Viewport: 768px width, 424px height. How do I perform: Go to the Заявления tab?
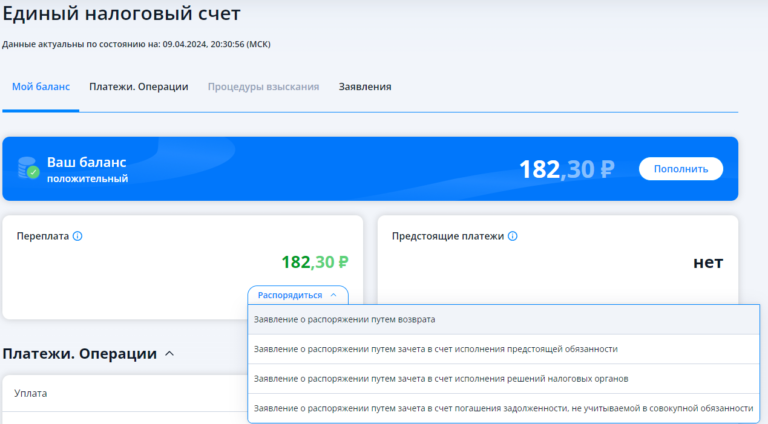click(x=365, y=87)
